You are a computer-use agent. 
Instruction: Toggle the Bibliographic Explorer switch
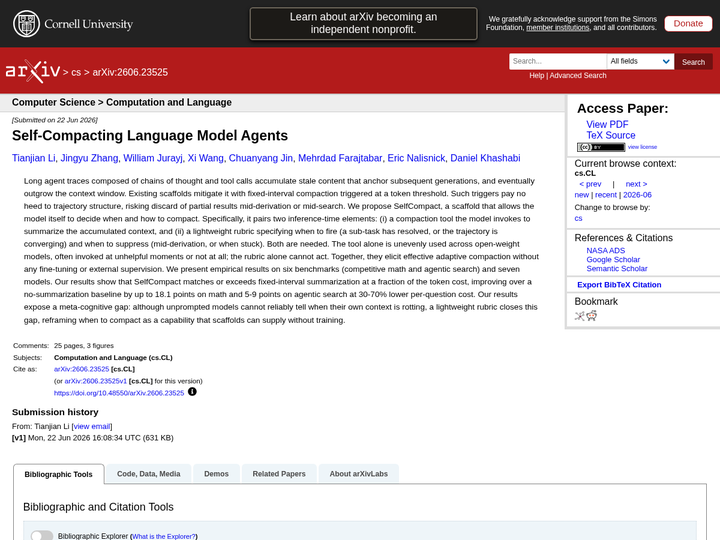click(42, 535)
